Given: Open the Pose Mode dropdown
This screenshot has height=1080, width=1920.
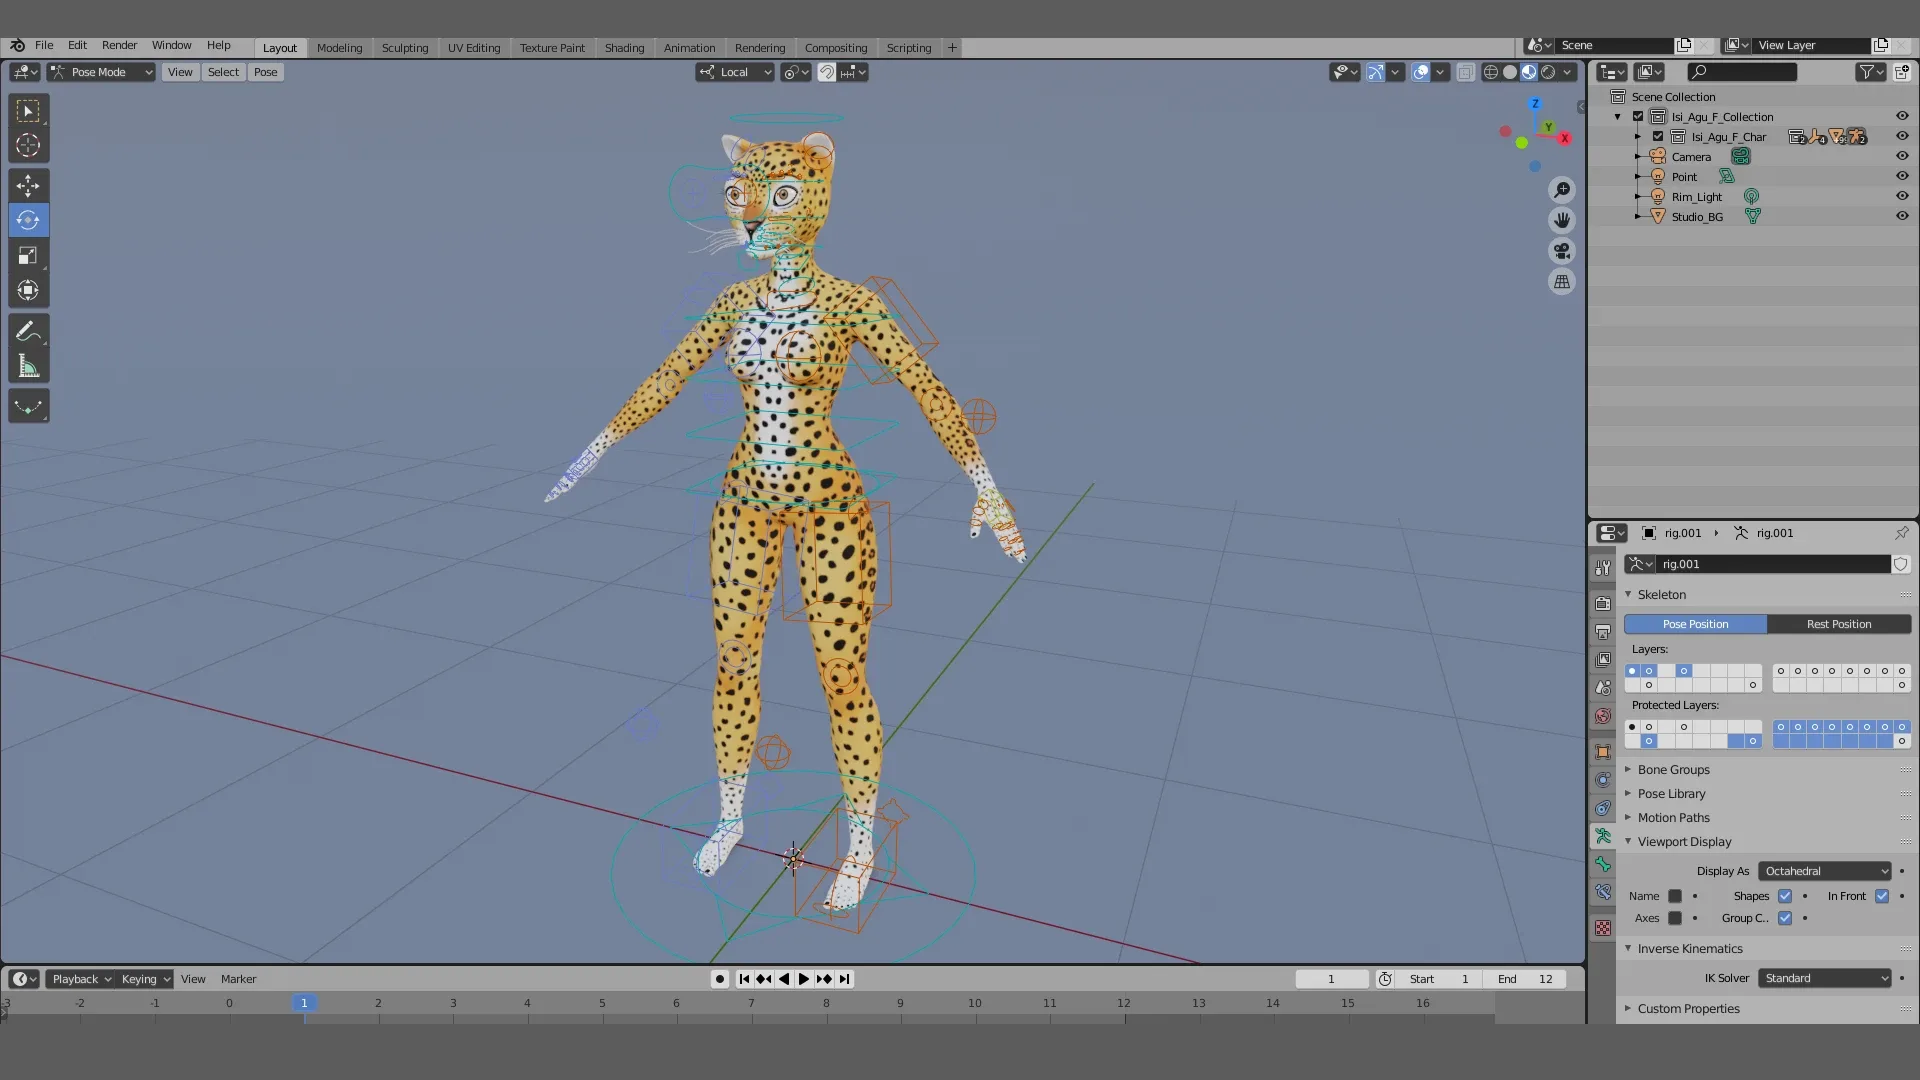Looking at the screenshot, I should pos(101,72).
